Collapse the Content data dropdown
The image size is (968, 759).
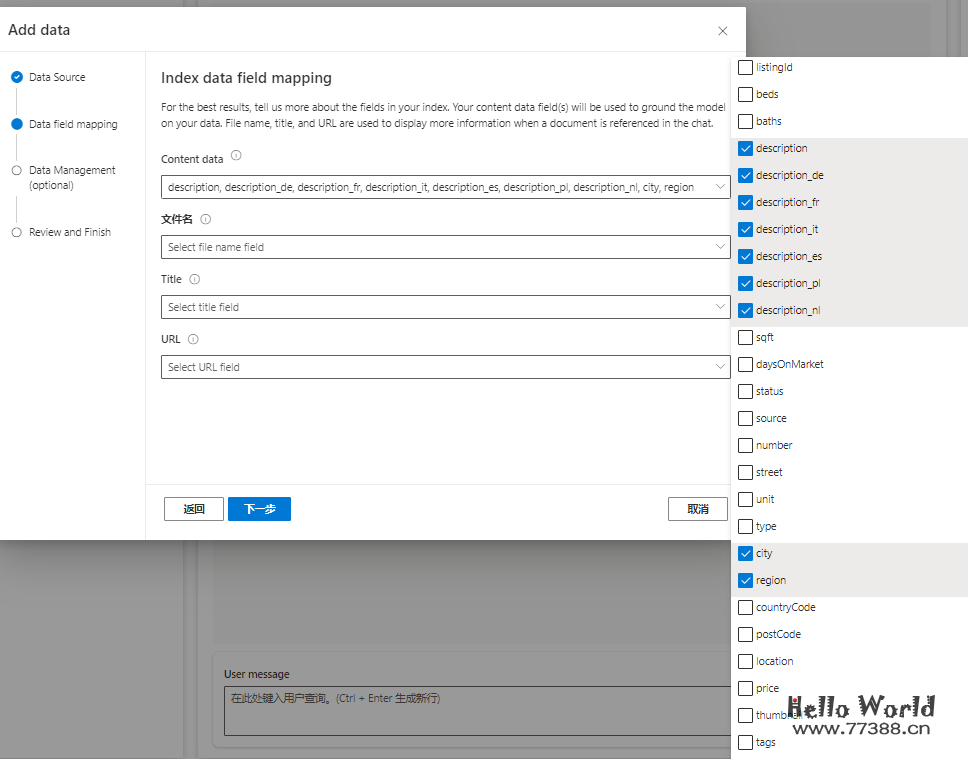[721, 187]
